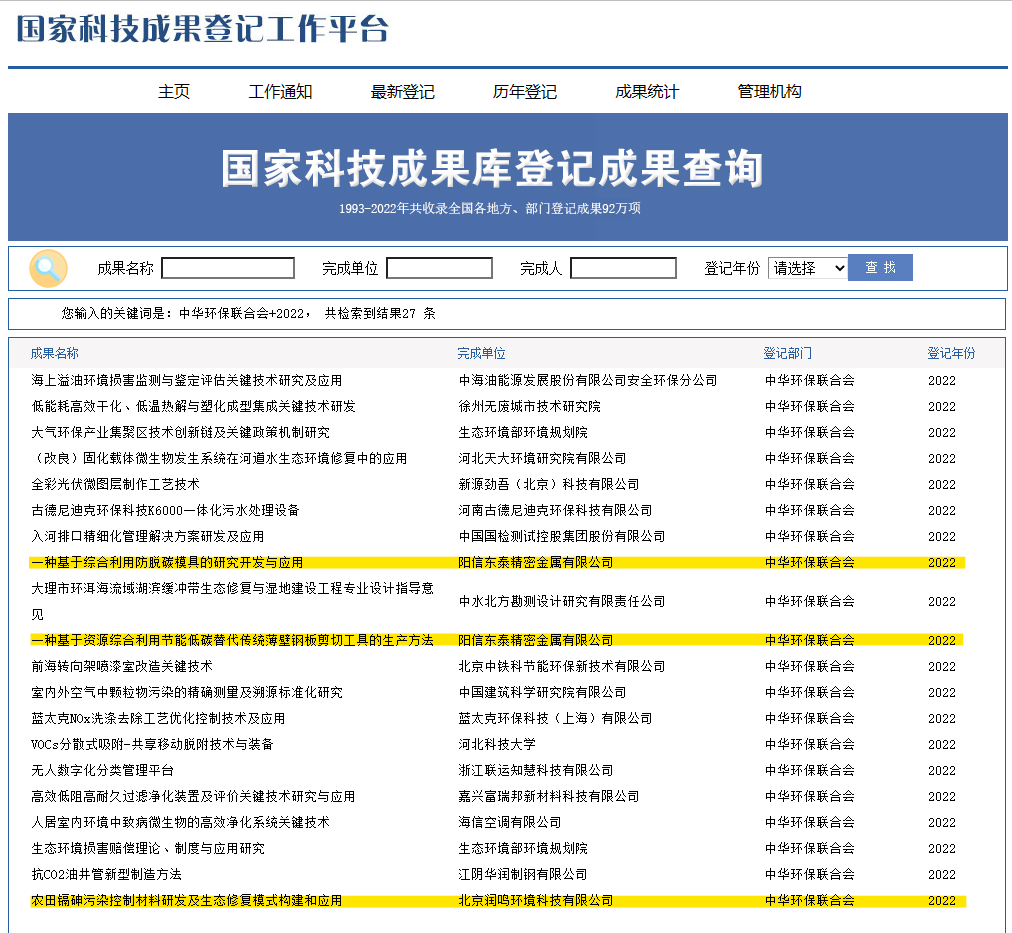
Task: Click the 登记年份 table column header
Action: click(x=951, y=354)
